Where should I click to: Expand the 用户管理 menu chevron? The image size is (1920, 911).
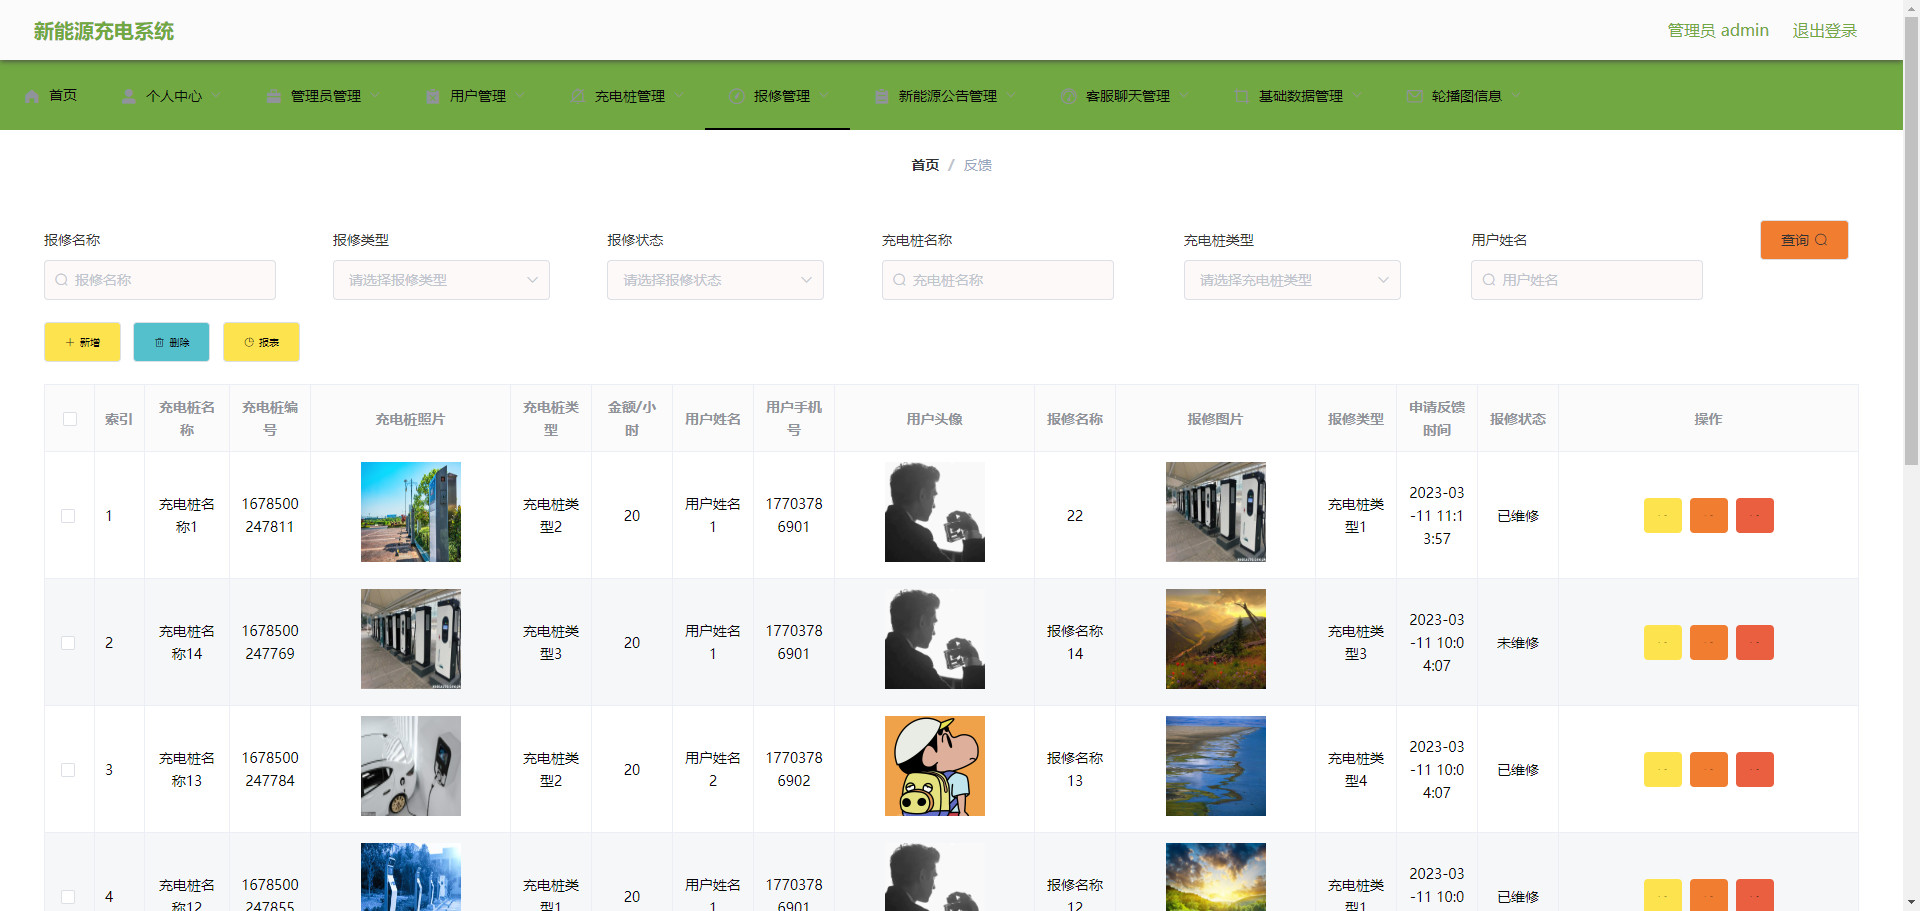[x=519, y=96]
